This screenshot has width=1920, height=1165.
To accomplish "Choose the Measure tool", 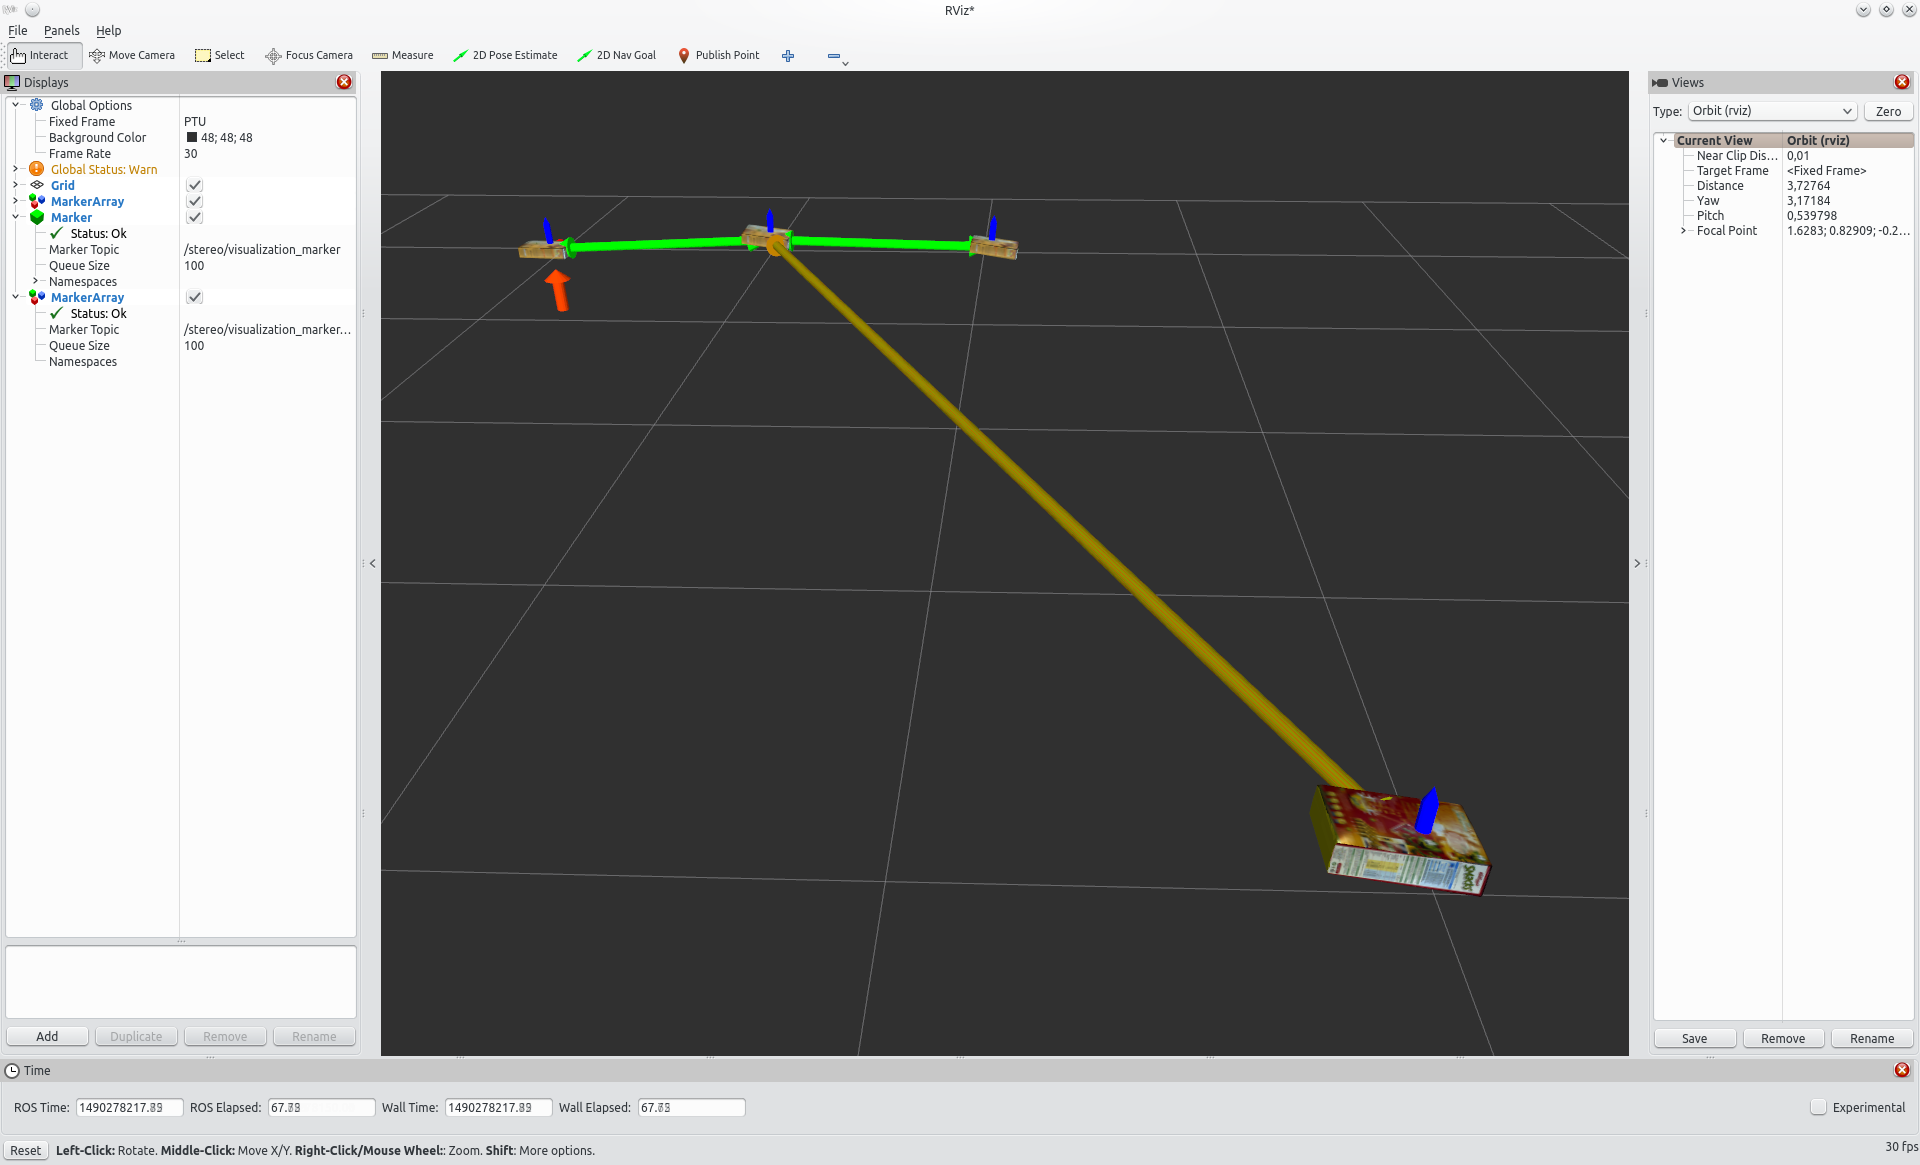I will coord(402,55).
